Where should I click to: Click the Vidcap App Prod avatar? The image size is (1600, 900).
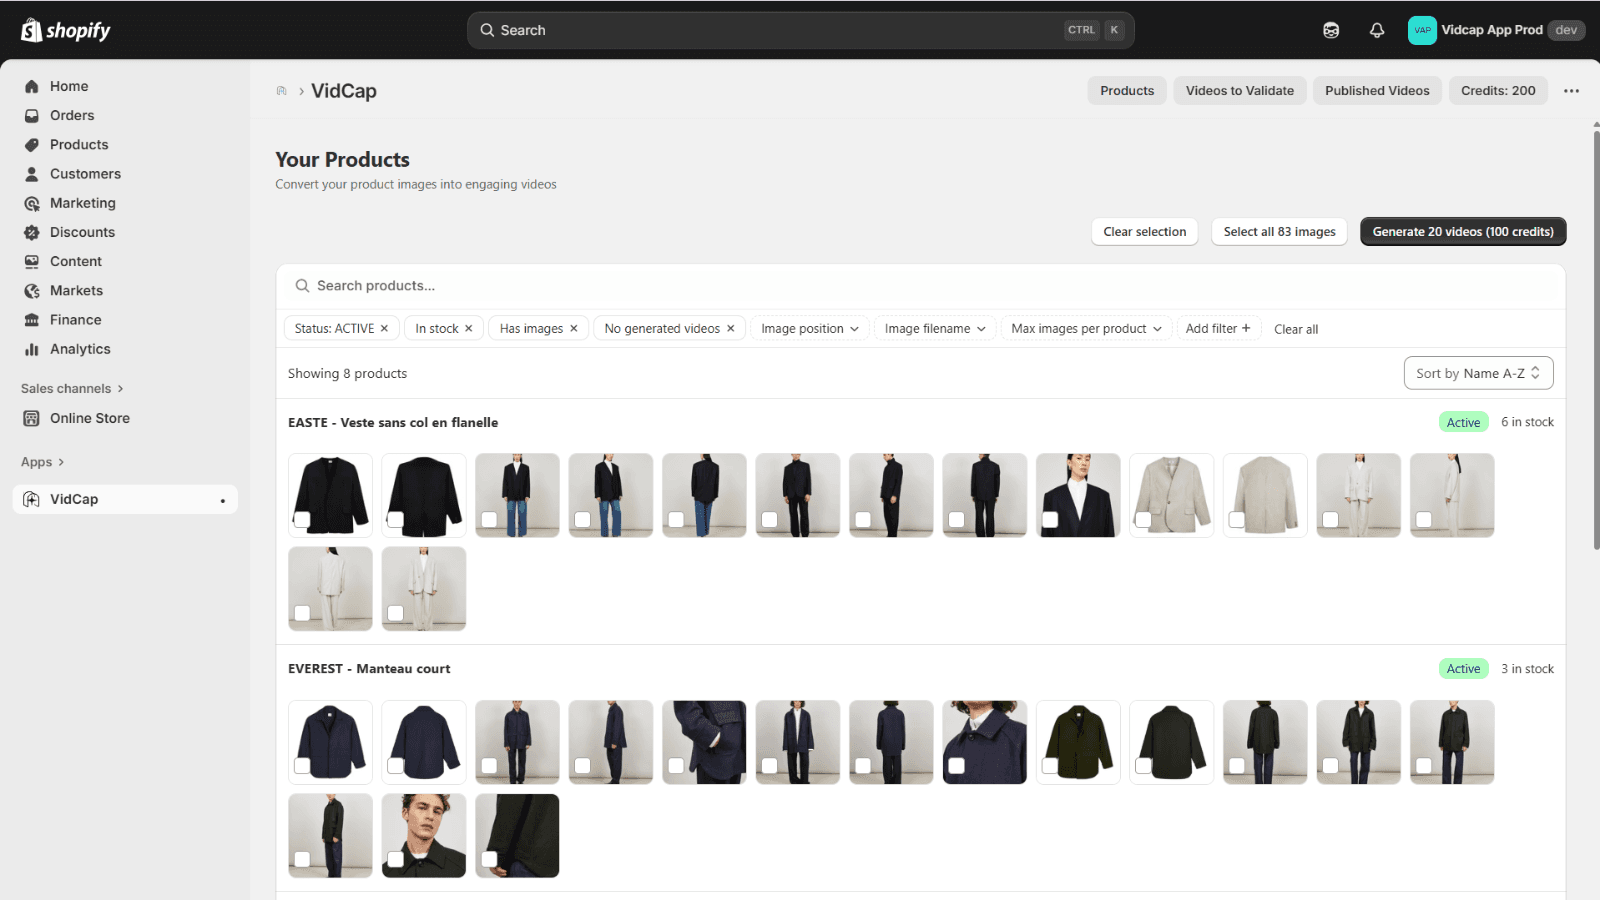coord(1422,30)
